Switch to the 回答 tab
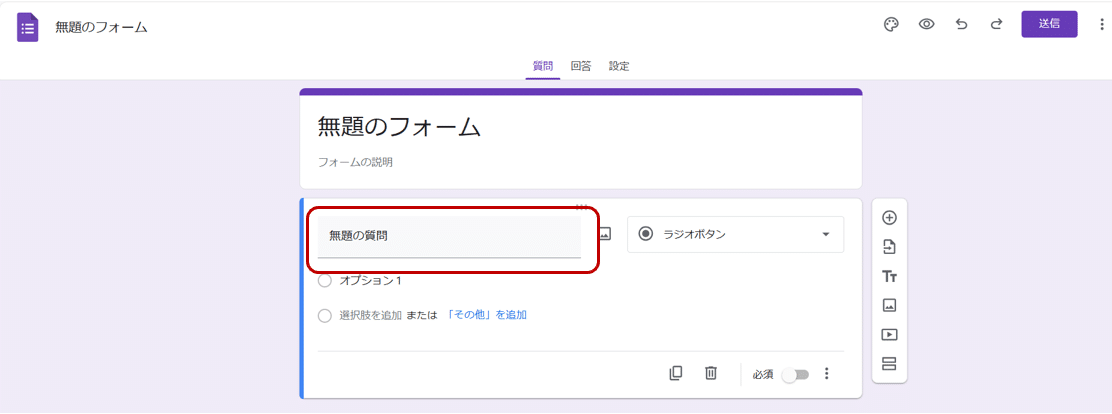The image size is (1112, 414). click(581, 66)
